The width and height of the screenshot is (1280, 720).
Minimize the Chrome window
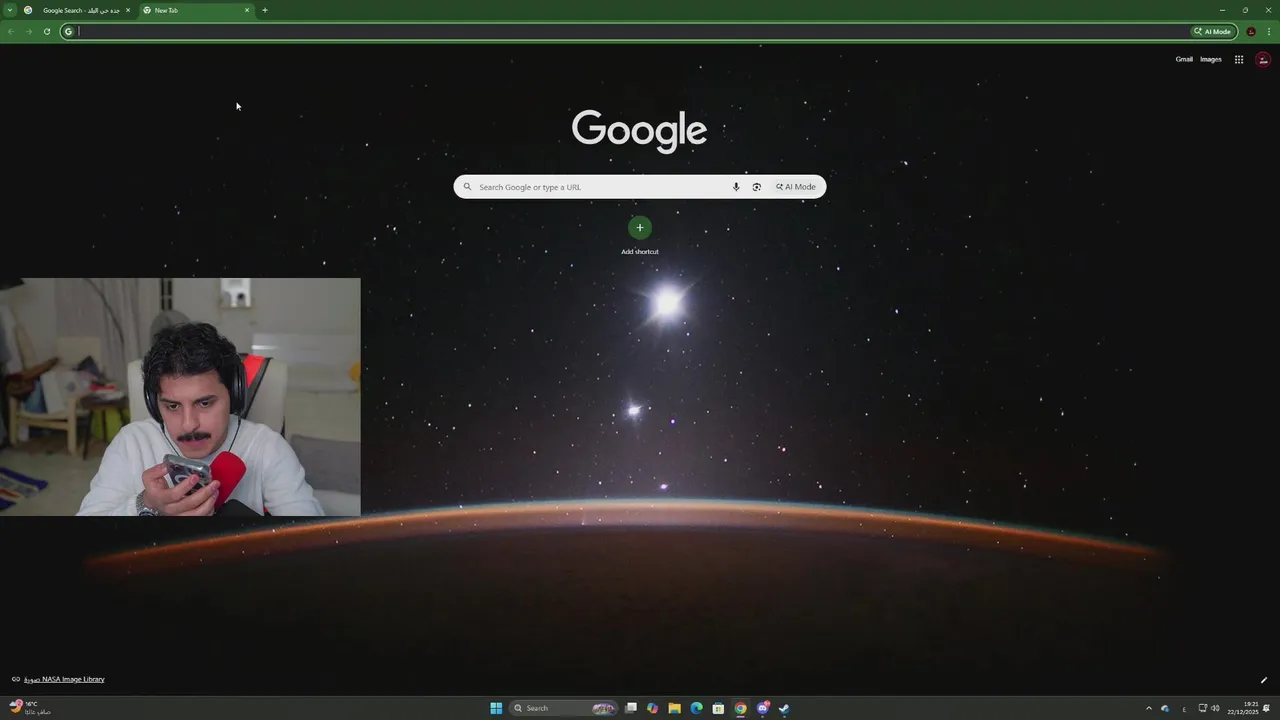(1222, 10)
